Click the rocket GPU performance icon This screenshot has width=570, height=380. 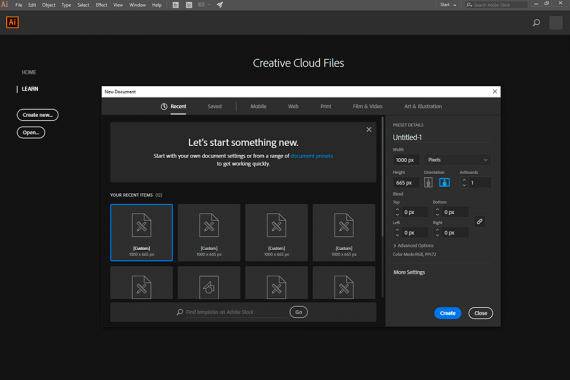point(220,5)
